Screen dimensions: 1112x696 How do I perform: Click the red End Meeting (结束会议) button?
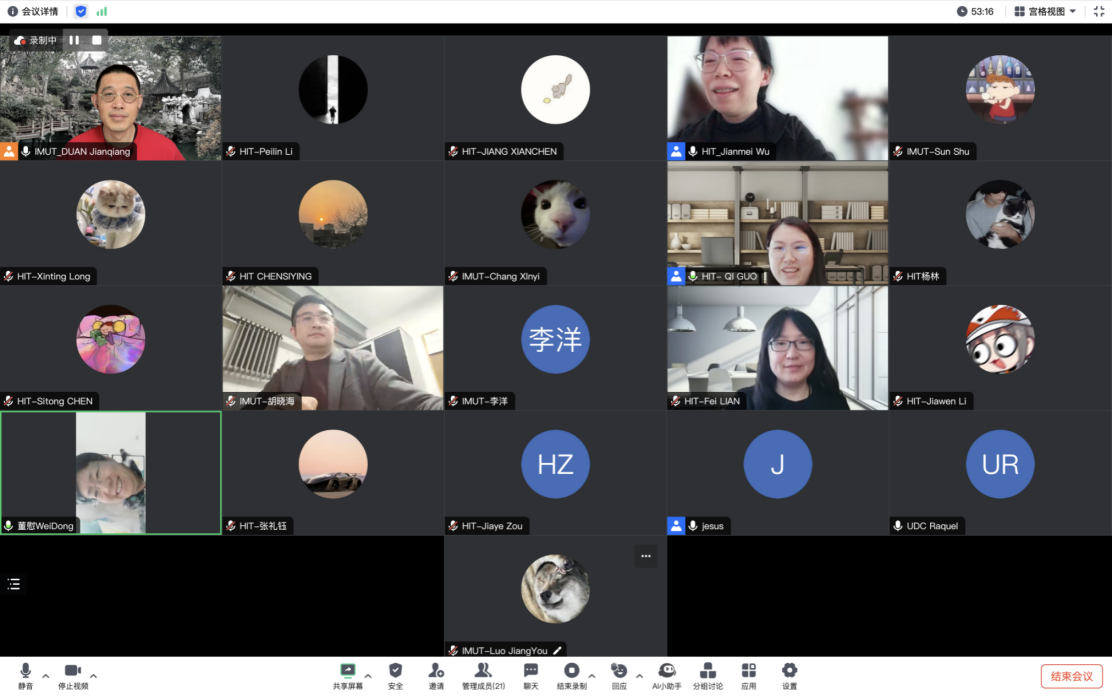pyautogui.click(x=1071, y=676)
